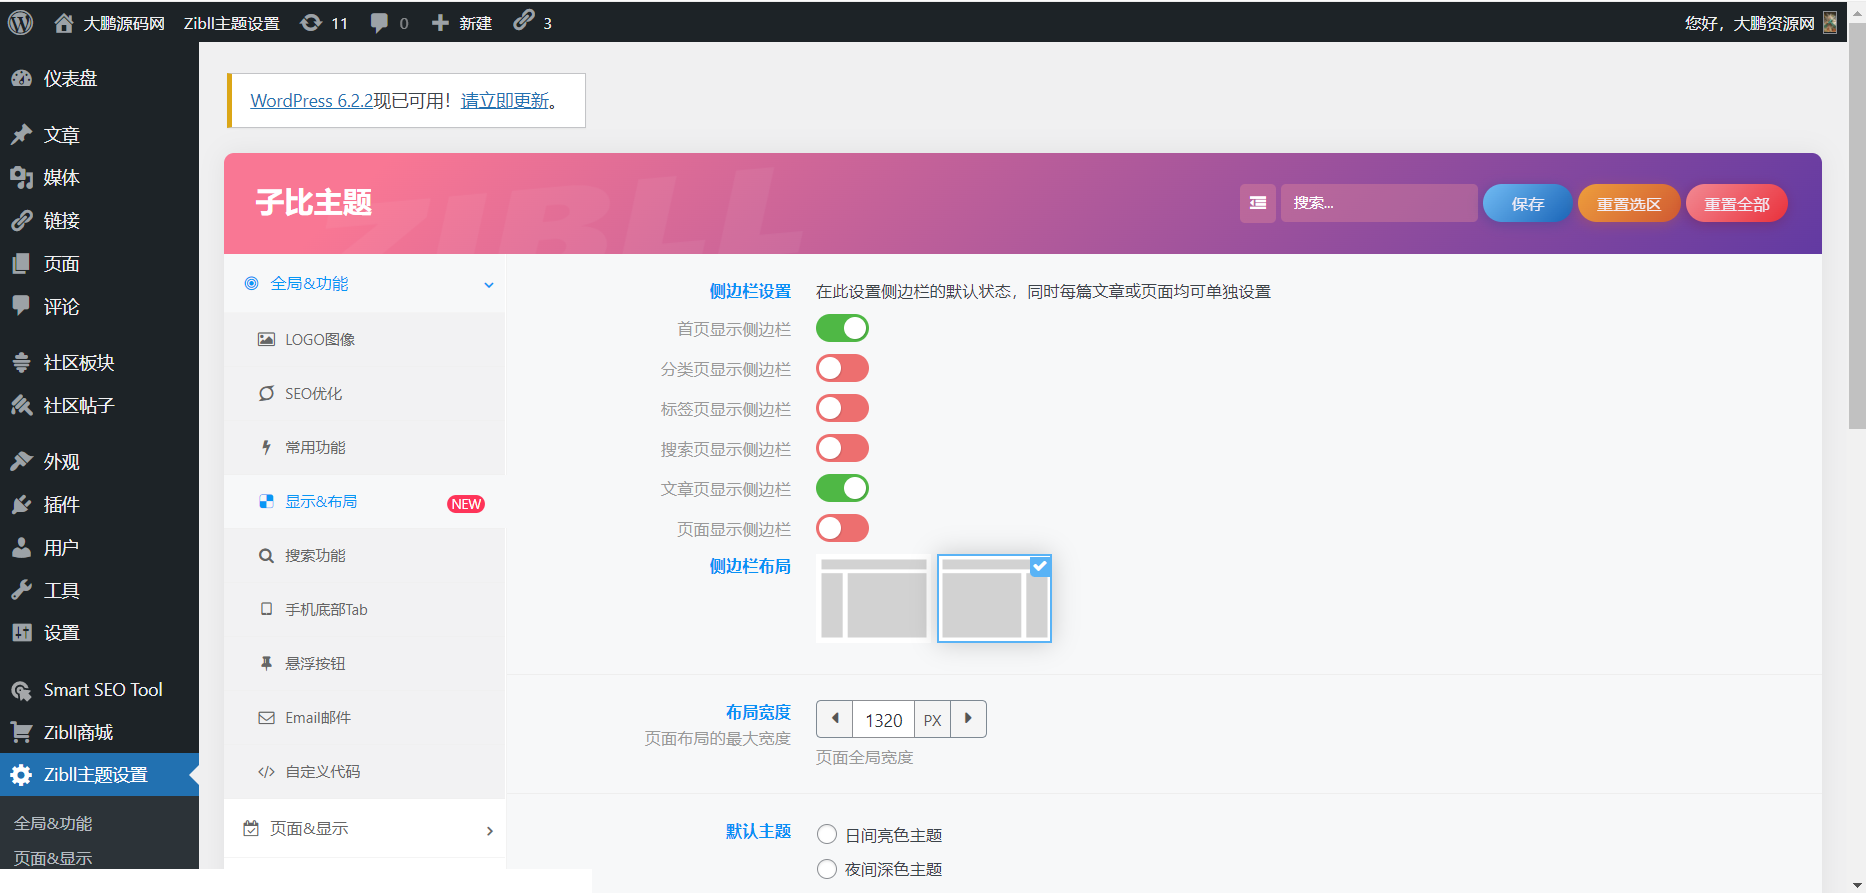
Task: Click the Media (媒体) sidebar icon
Action: pos(21,178)
